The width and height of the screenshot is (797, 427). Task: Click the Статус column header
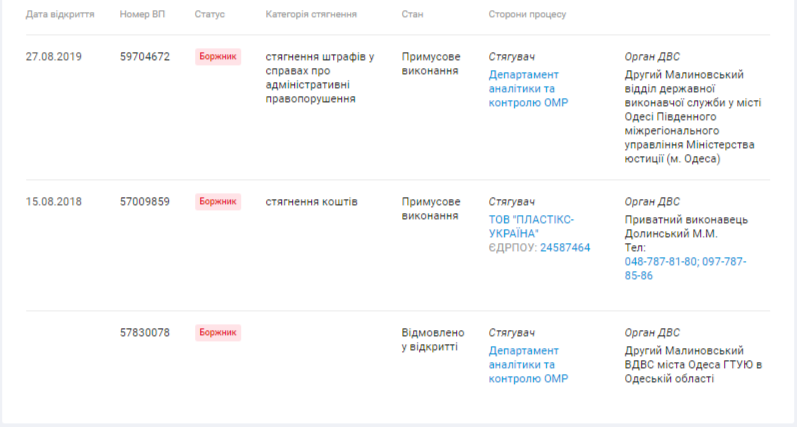point(209,14)
